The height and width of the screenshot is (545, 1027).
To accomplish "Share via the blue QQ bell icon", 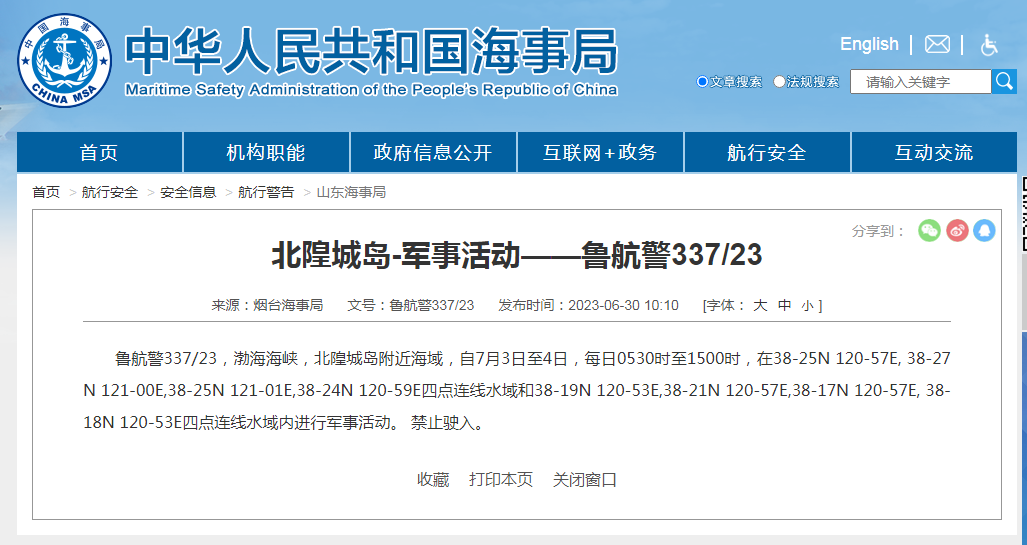I will 984,231.
